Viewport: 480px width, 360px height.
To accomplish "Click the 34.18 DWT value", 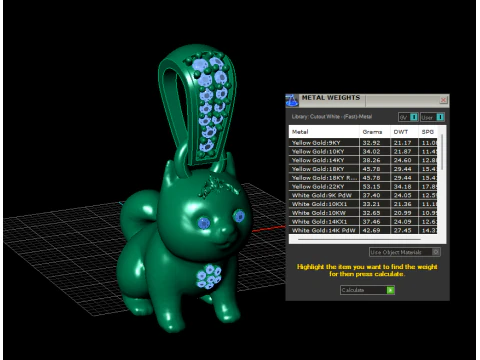I will [402, 186].
